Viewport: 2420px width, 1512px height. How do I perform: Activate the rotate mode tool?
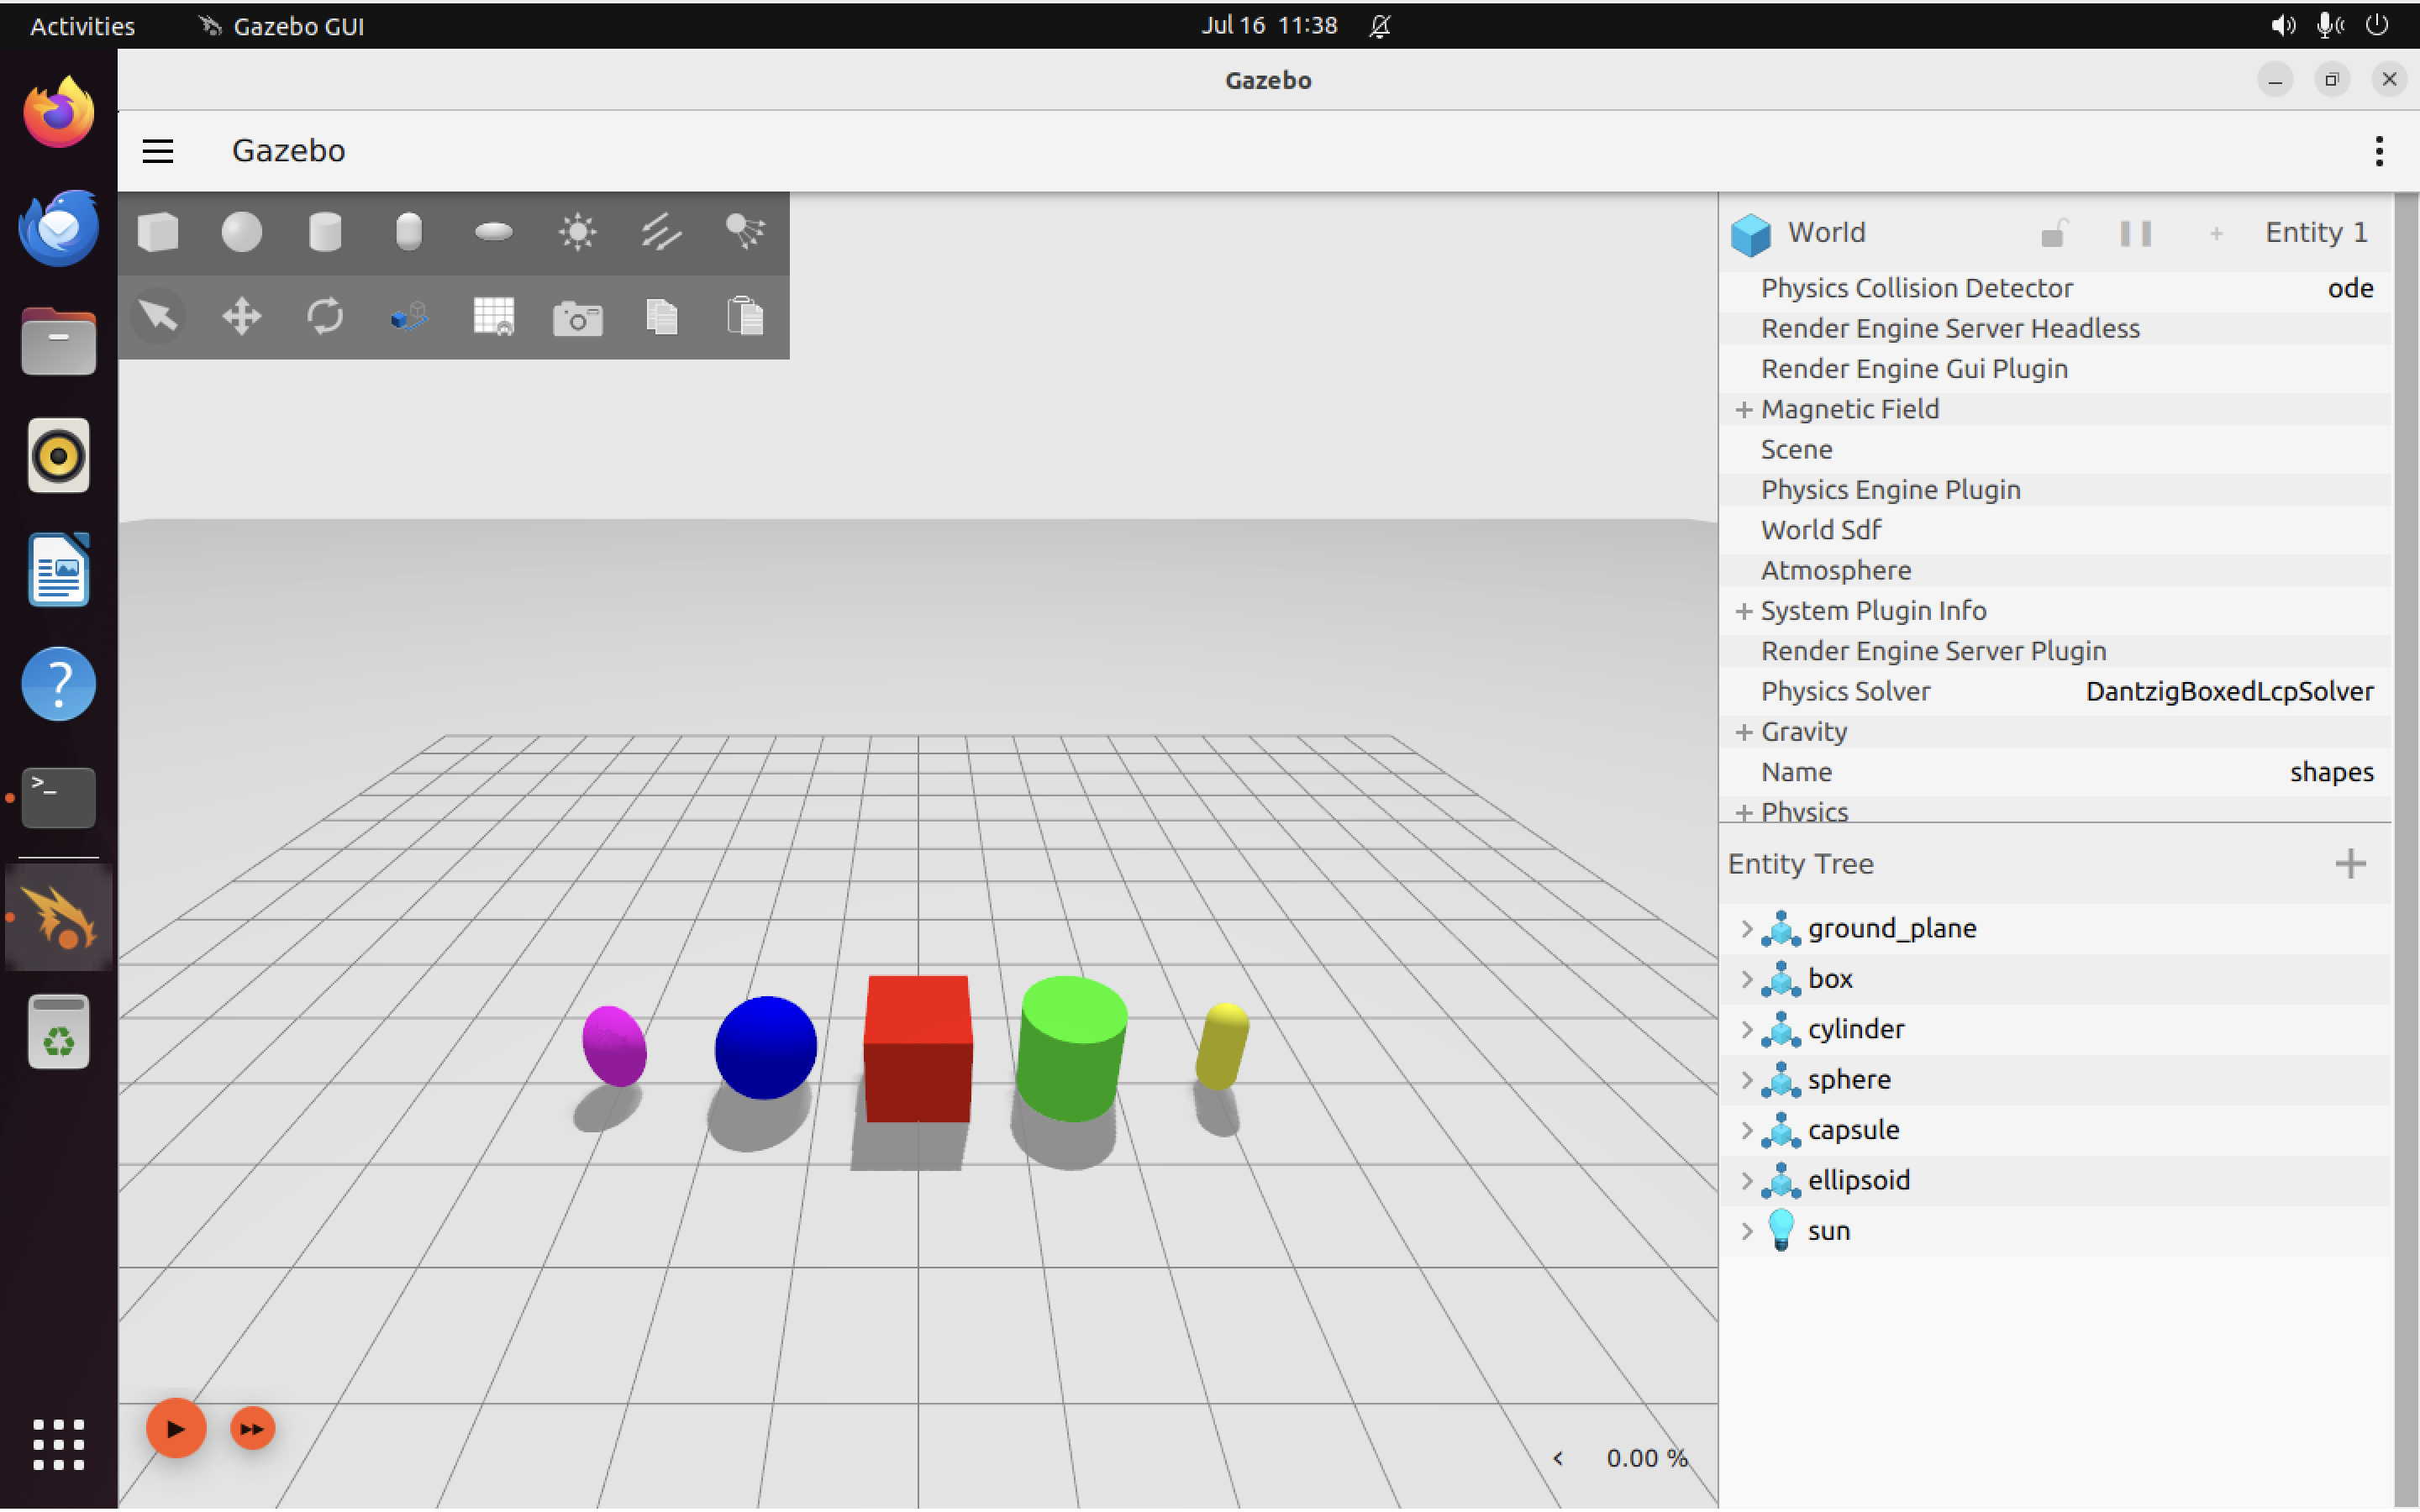tap(325, 317)
